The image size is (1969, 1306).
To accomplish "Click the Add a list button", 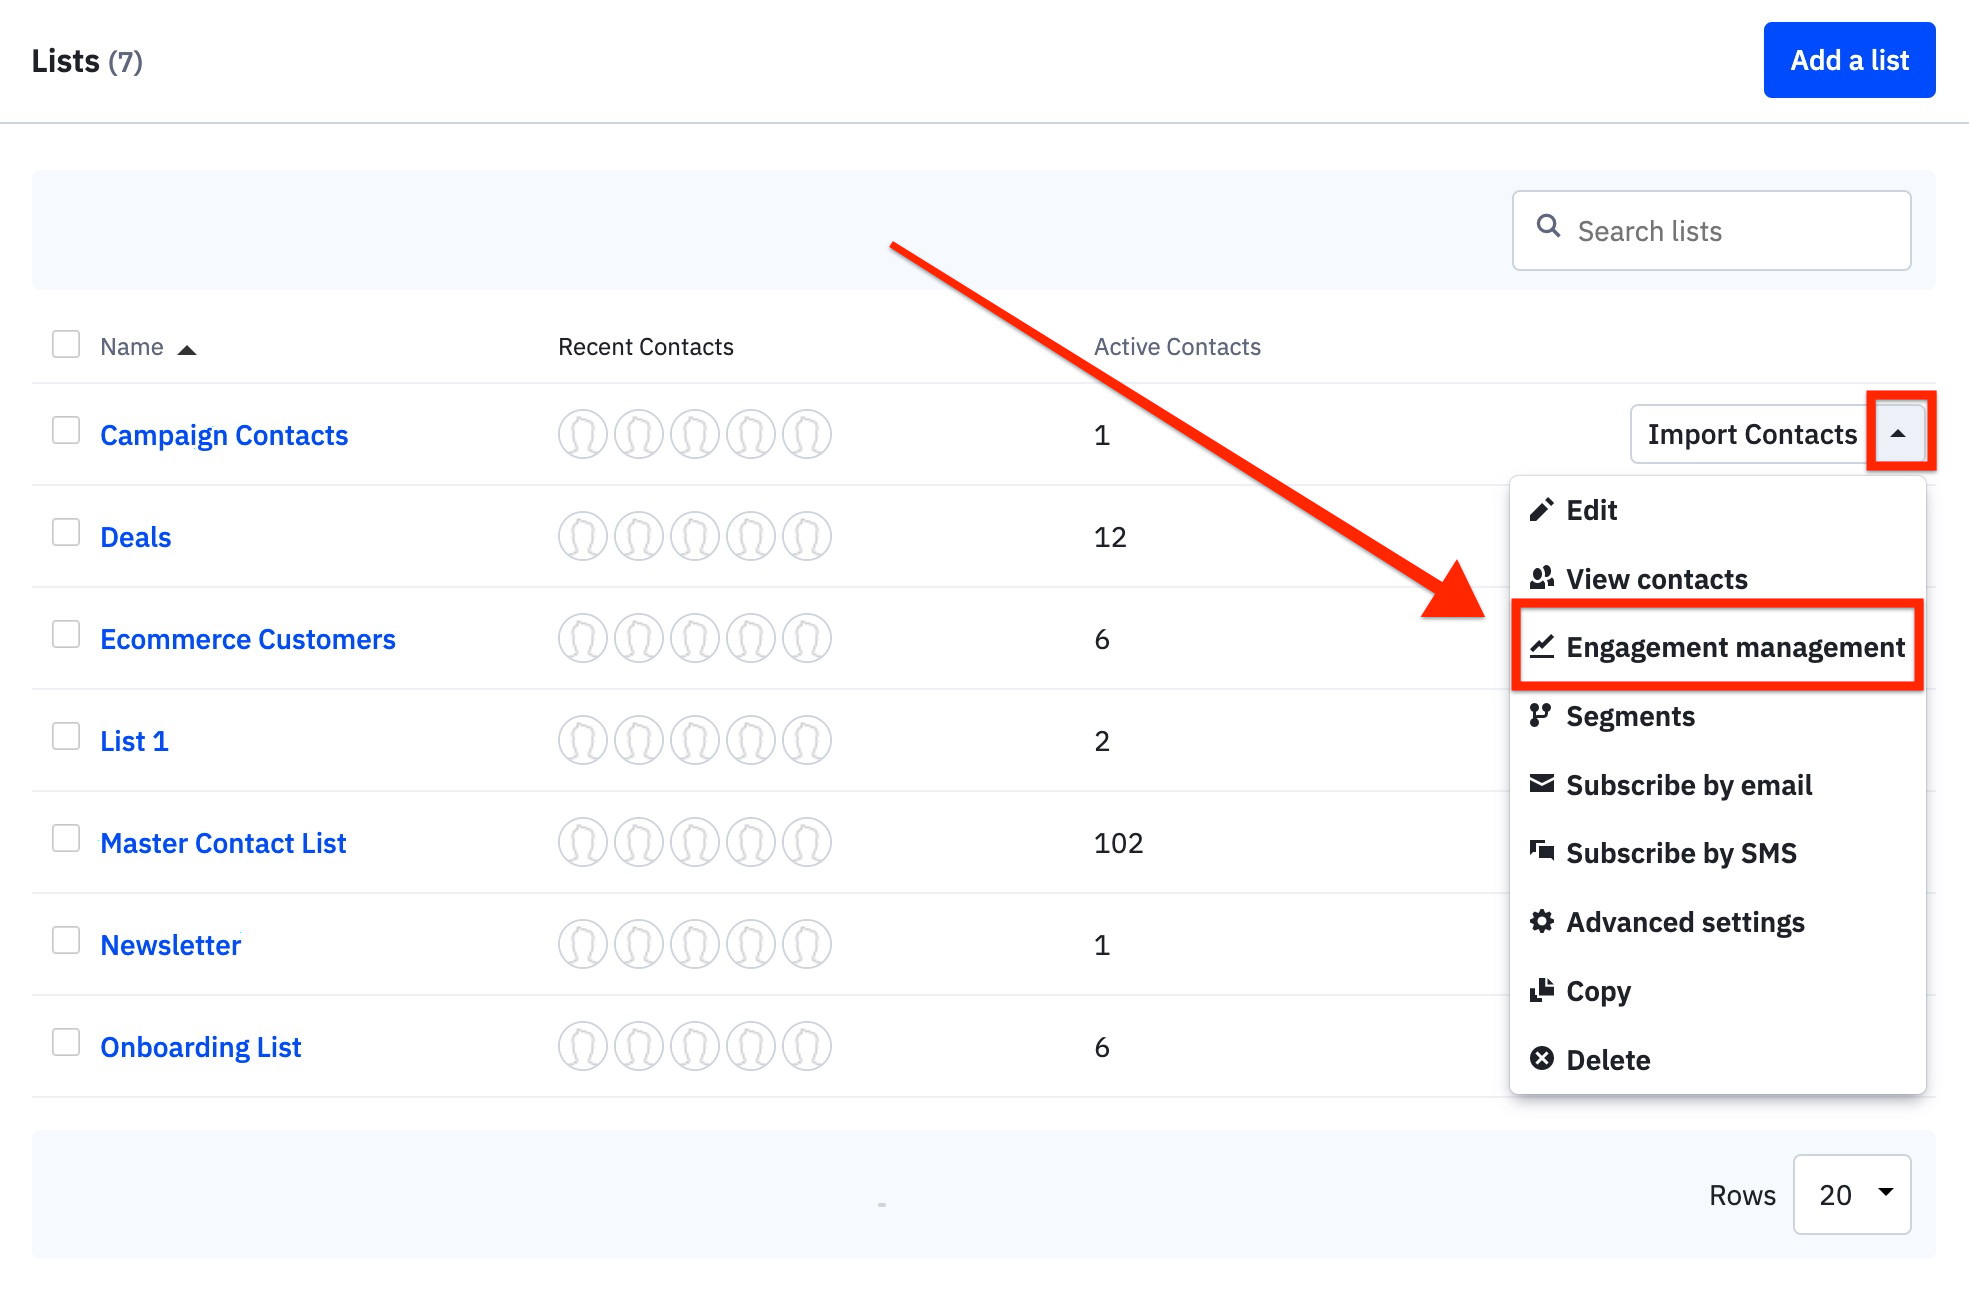I will tap(1848, 60).
